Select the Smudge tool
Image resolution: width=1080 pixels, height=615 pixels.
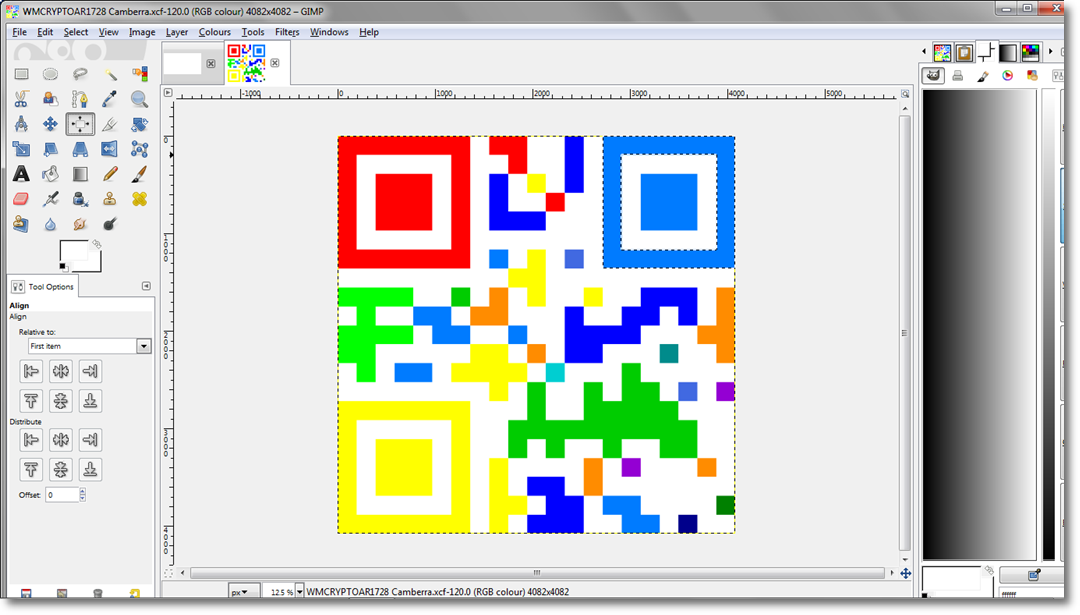[x=80, y=224]
